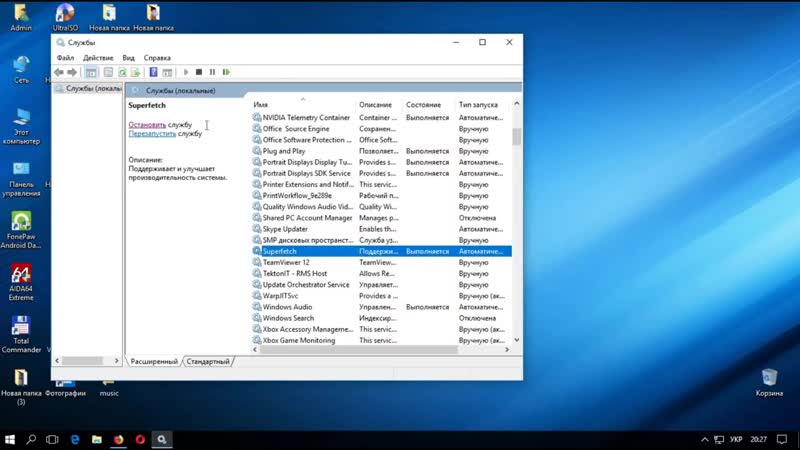Click the services list vertical scrollbar thumb
The width and height of the screenshot is (800, 450).
(516, 136)
